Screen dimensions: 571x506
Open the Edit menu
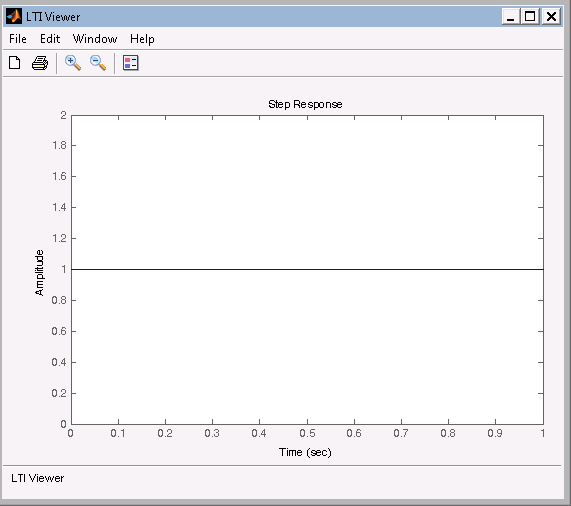50,39
